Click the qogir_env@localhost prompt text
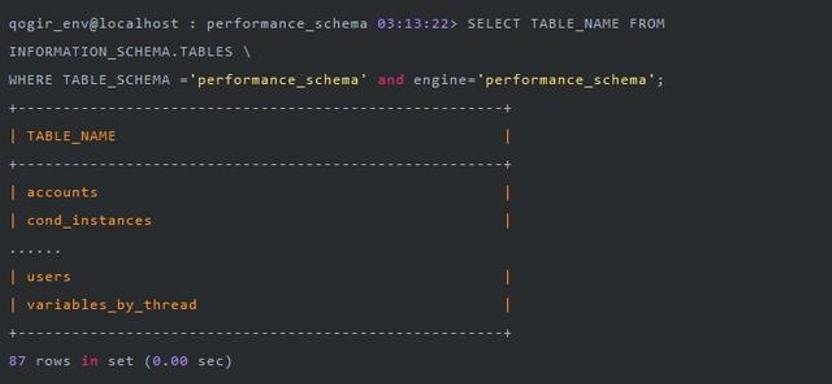The height and width of the screenshot is (384, 832). click(93, 24)
